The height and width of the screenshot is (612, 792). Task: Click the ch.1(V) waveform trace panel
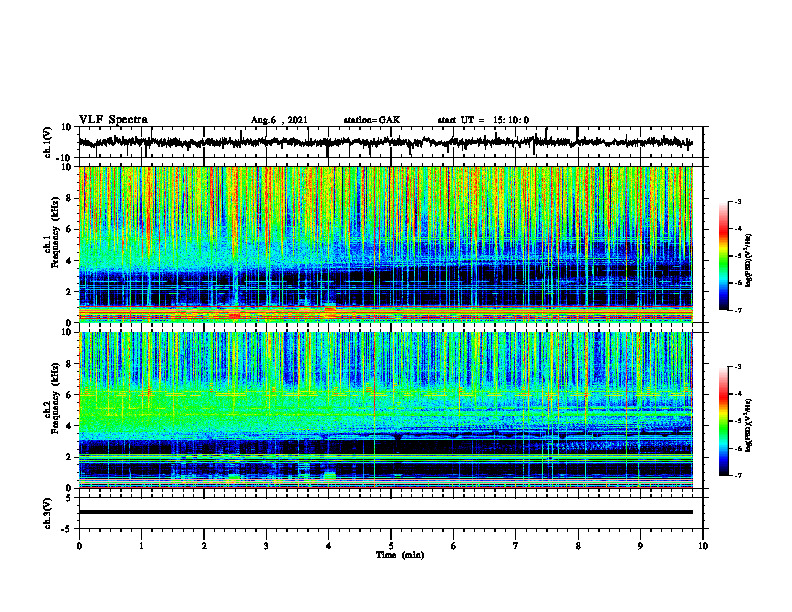390,142
